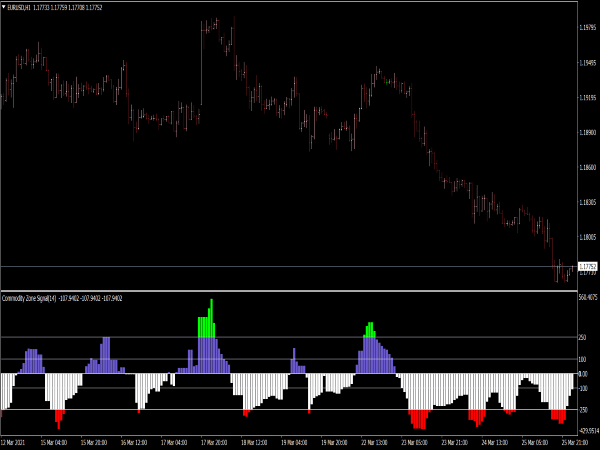Click the 18 Mar 12:00 time label

254,442
